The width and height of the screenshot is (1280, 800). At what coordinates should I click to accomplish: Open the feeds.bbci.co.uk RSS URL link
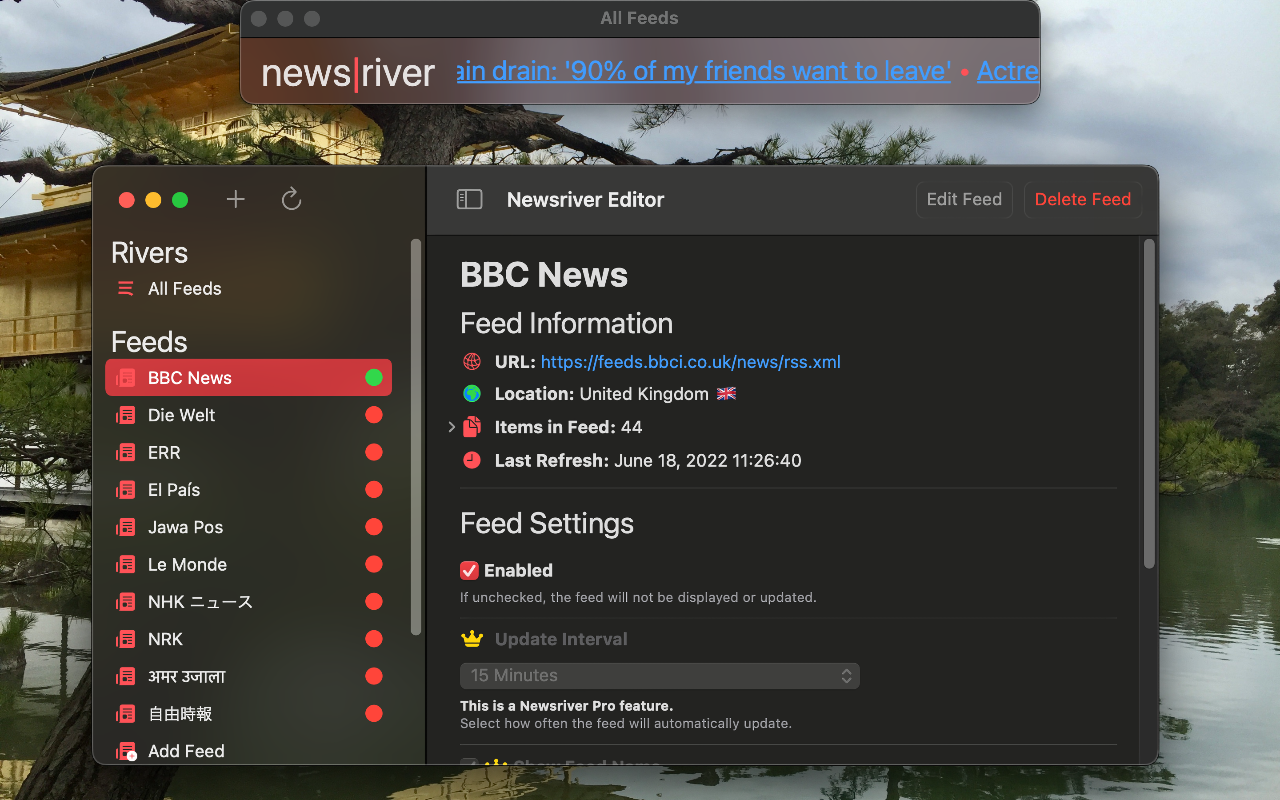click(691, 362)
